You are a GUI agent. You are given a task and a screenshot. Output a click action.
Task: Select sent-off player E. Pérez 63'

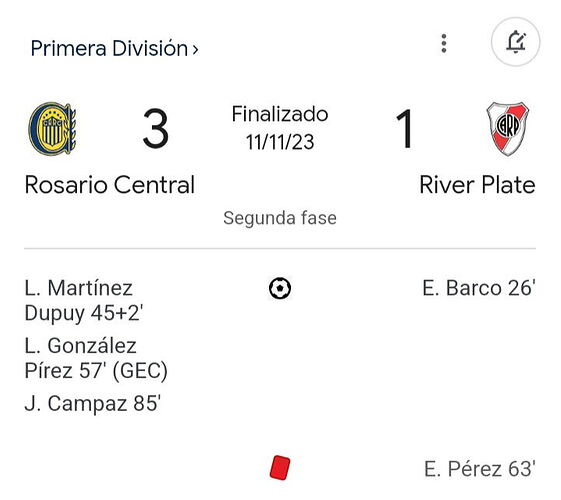[480, 469]
